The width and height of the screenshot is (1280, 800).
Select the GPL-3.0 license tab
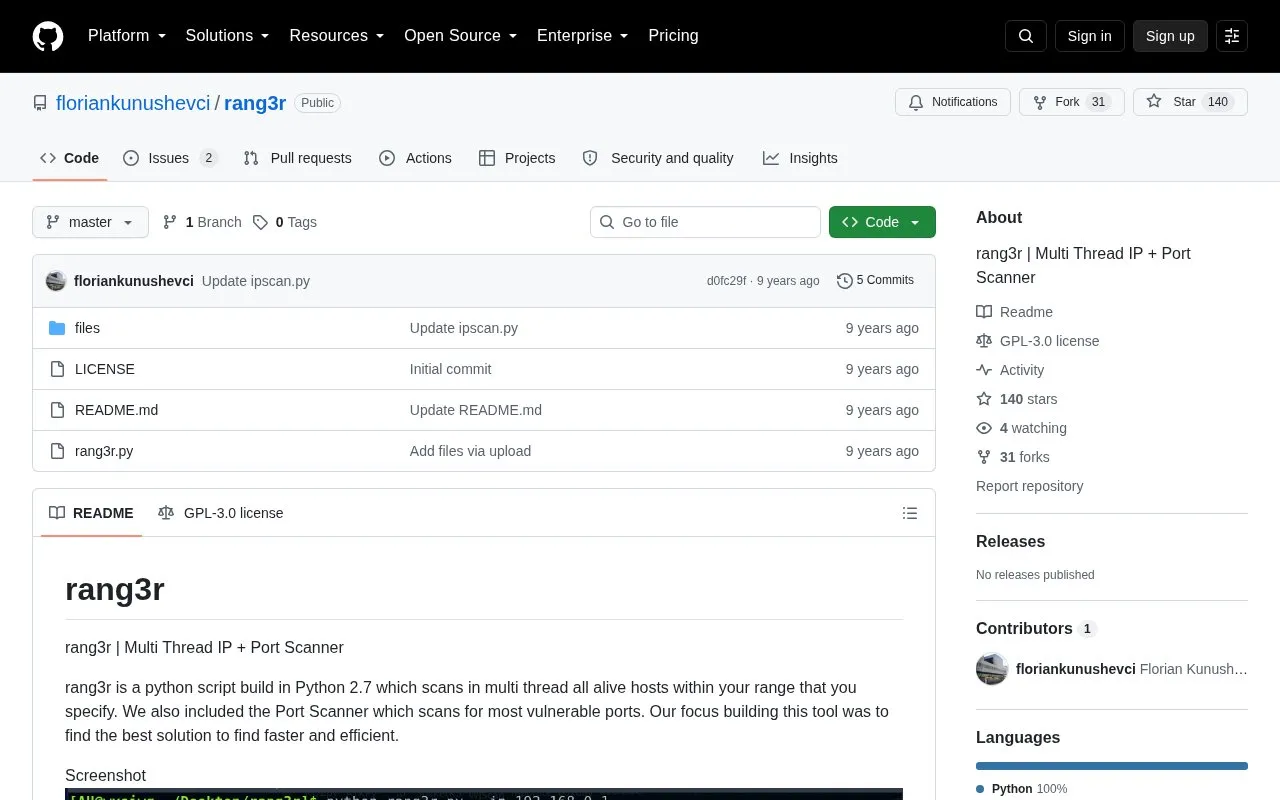point(221,513)
